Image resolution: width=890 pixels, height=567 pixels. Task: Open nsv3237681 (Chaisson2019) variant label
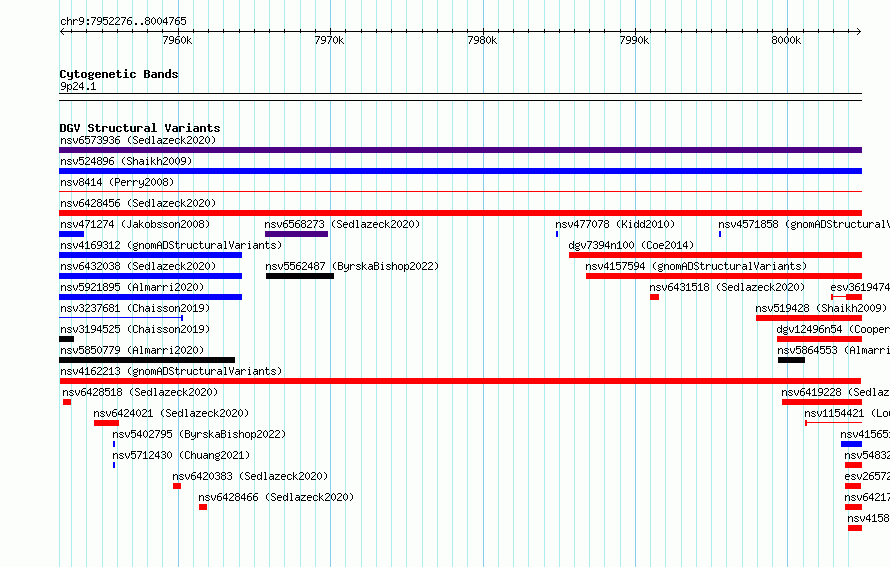point(135,308)
